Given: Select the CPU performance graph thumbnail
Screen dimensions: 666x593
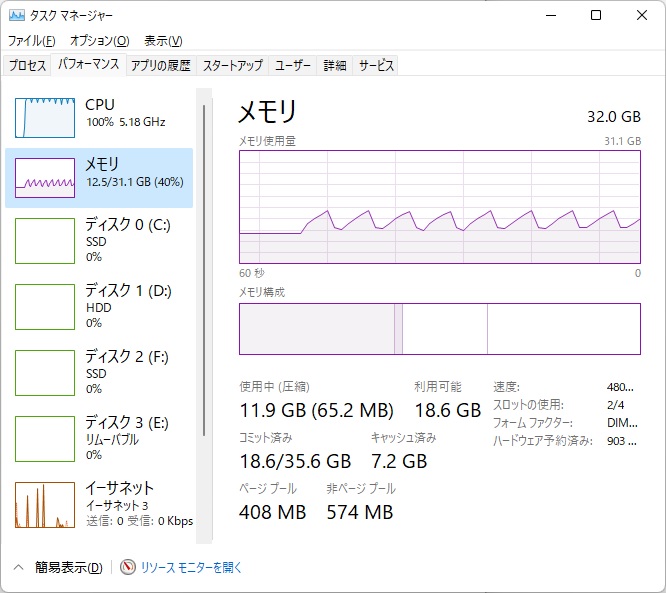Looking at the screenshot, I should (45, 117).
